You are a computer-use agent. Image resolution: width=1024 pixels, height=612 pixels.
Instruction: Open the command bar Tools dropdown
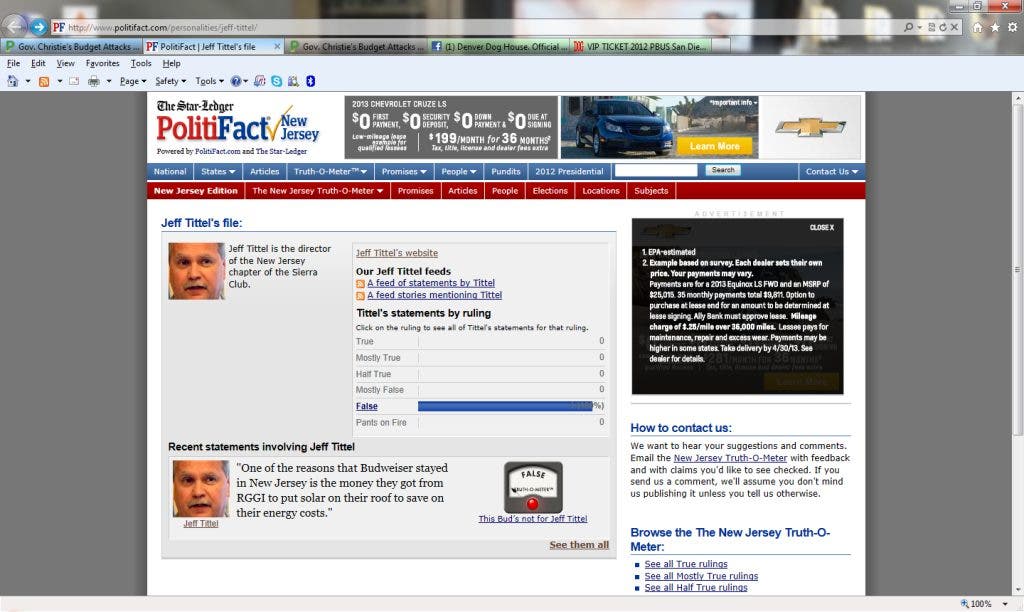click(x=210, y=81)
